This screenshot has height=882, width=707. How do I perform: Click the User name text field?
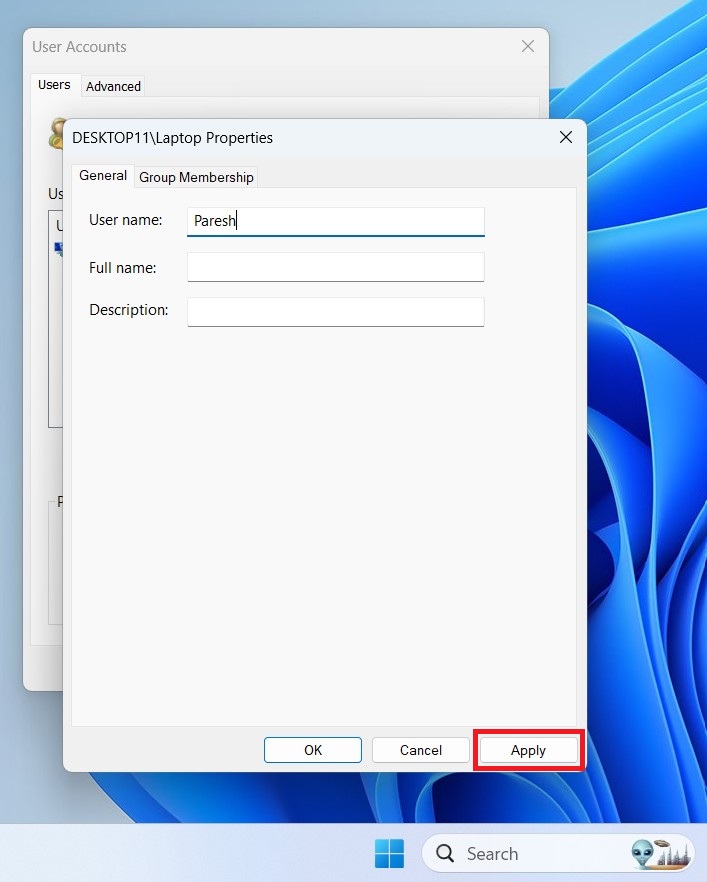335,221
